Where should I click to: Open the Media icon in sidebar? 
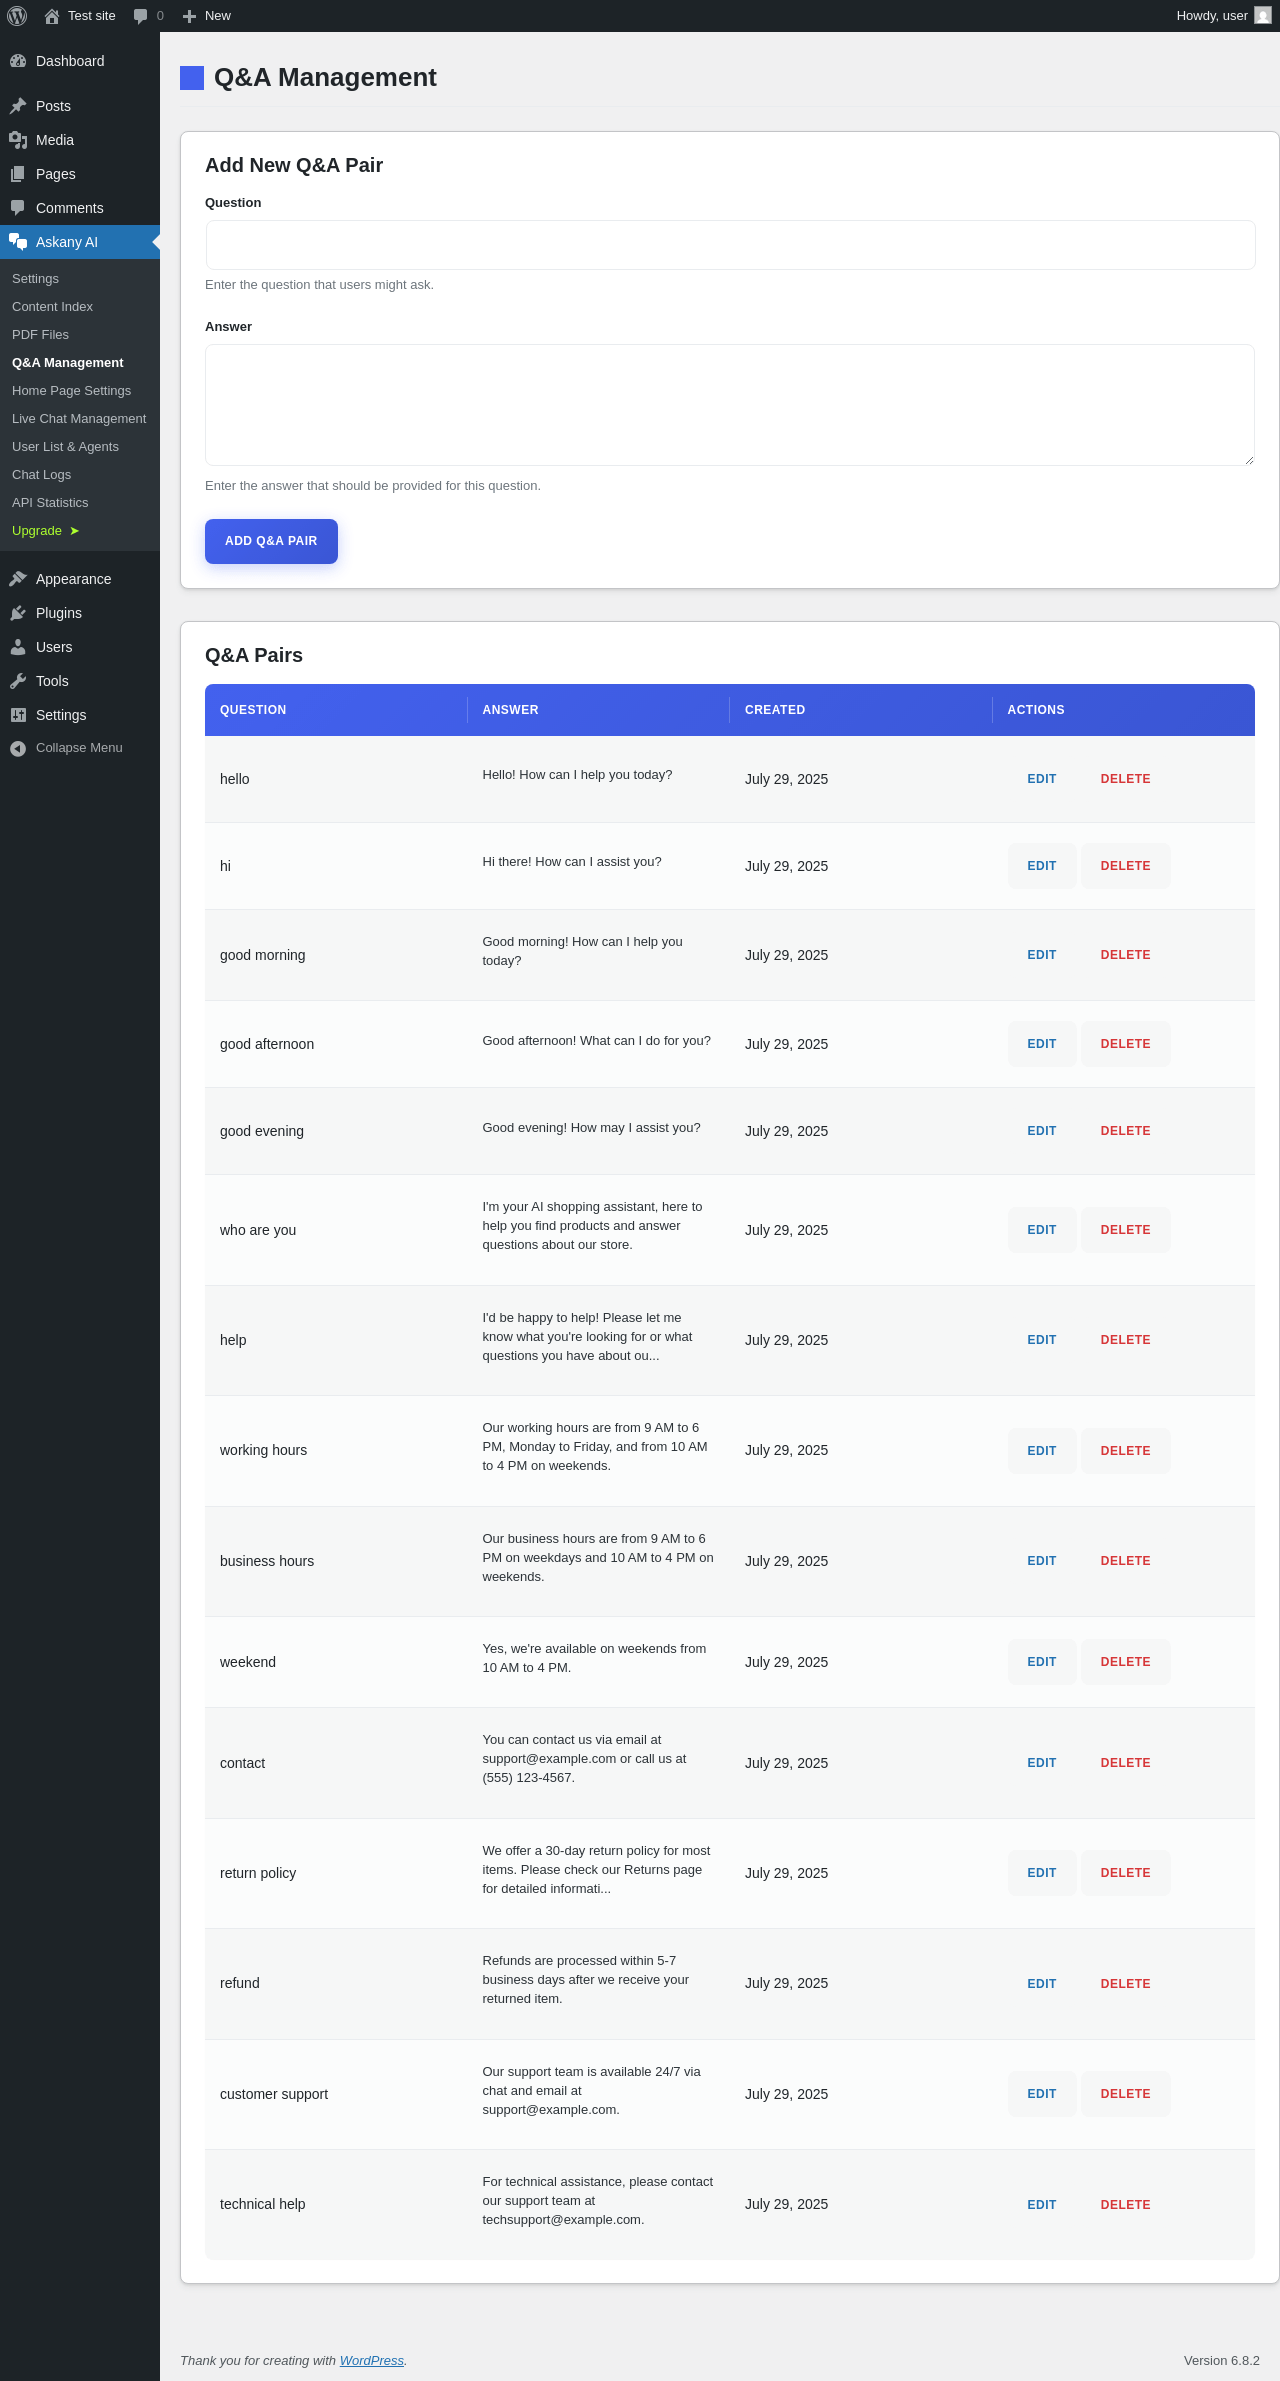tap(18, 140)
